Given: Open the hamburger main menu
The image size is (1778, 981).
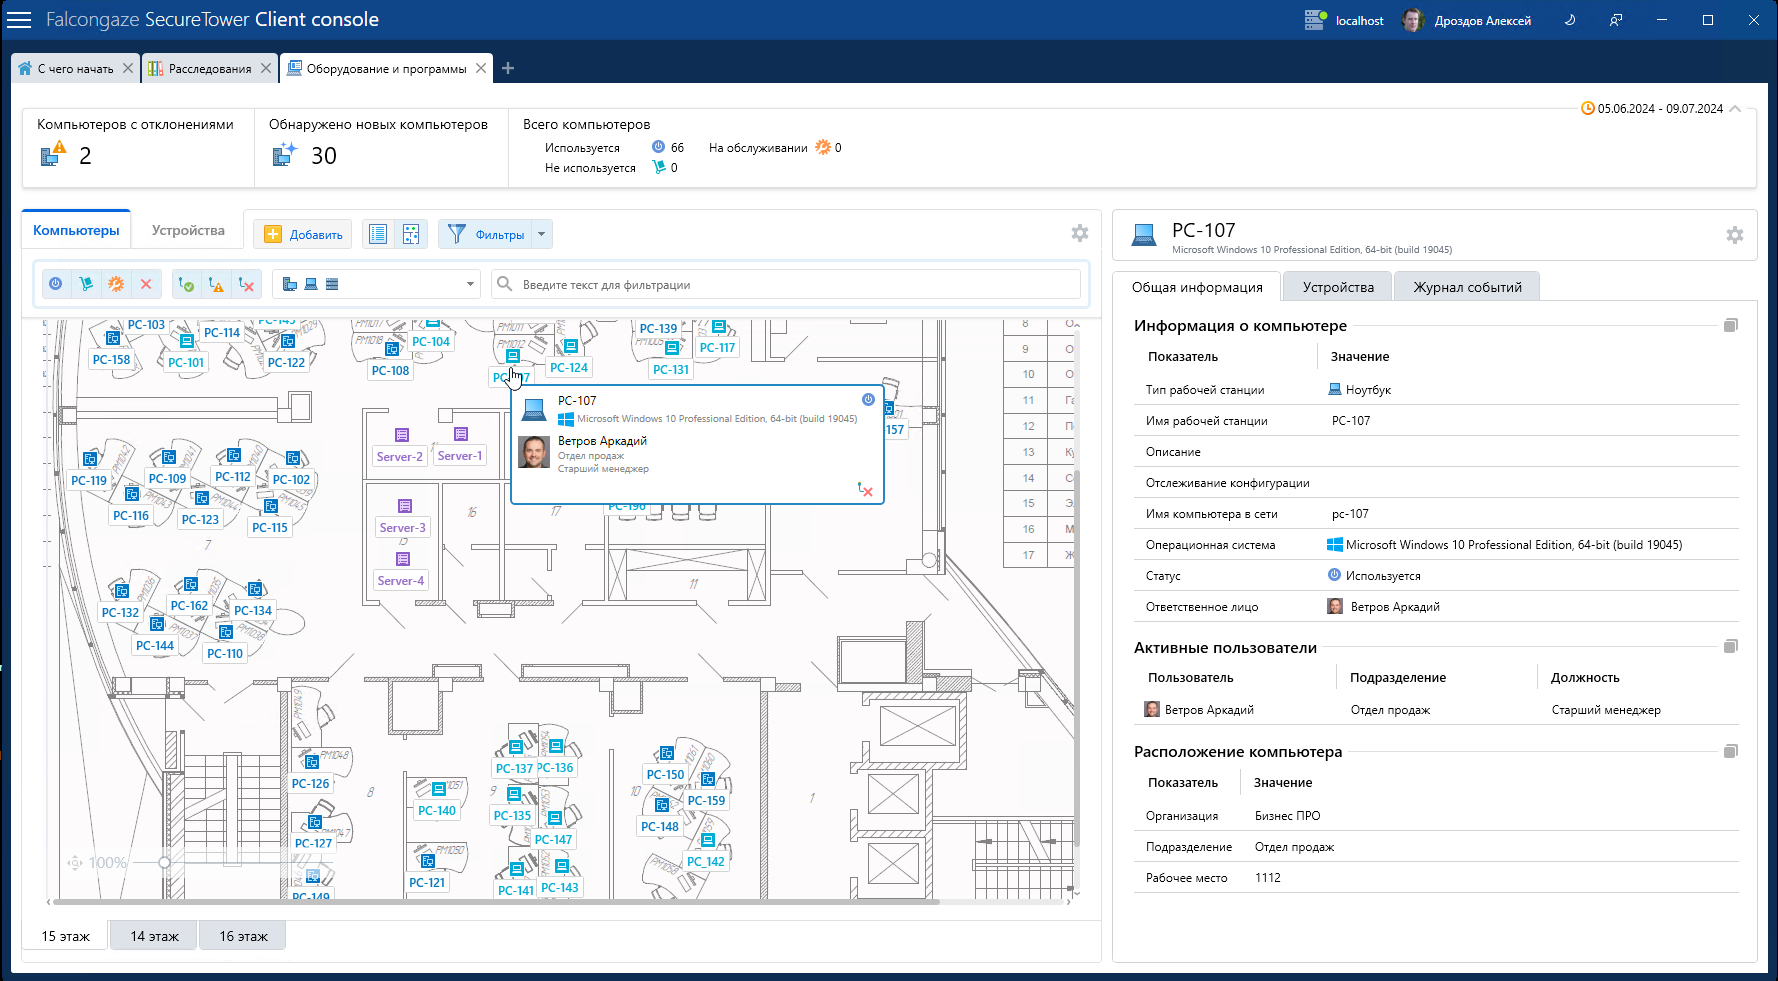Looking at the screenshot, I should coord(19,20).
